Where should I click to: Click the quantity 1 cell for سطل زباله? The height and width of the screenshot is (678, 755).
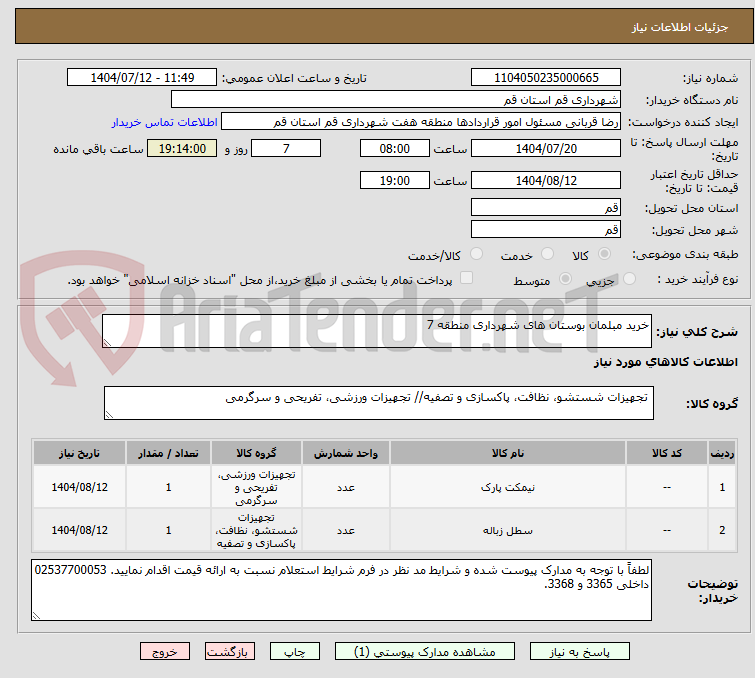[168, 530]
